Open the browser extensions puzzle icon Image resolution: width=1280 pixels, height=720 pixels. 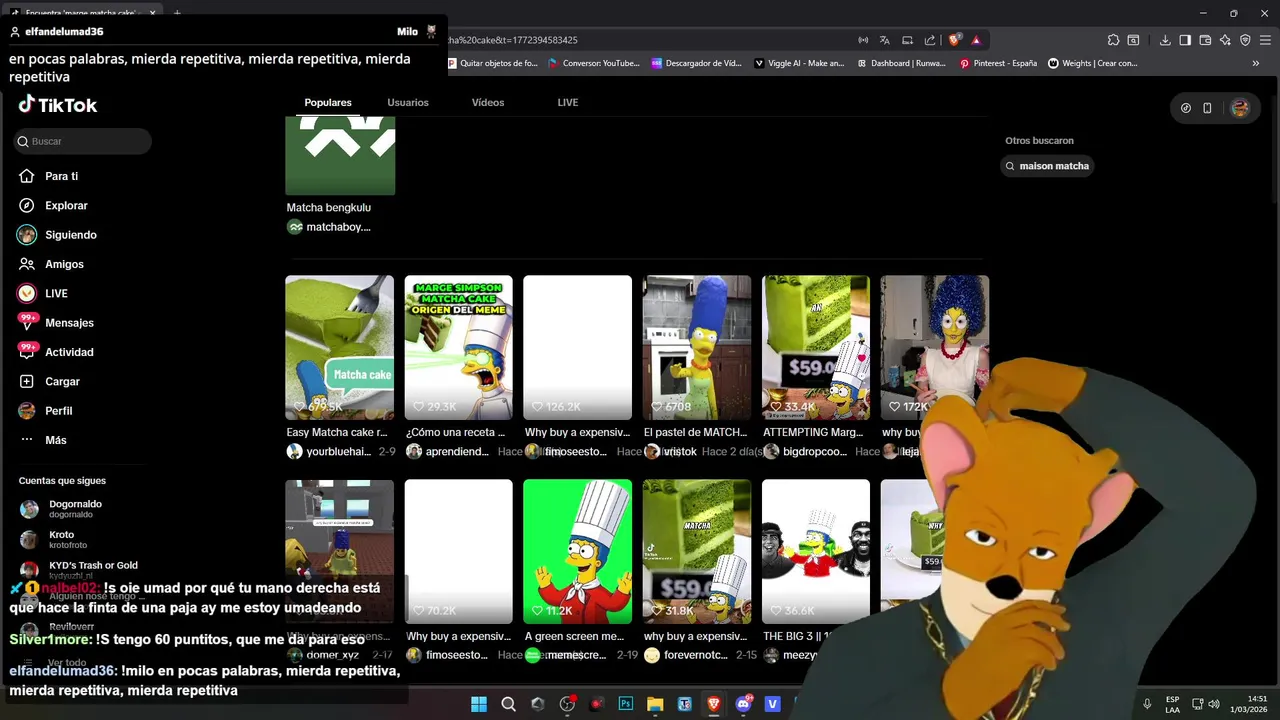click(1113, 40)
